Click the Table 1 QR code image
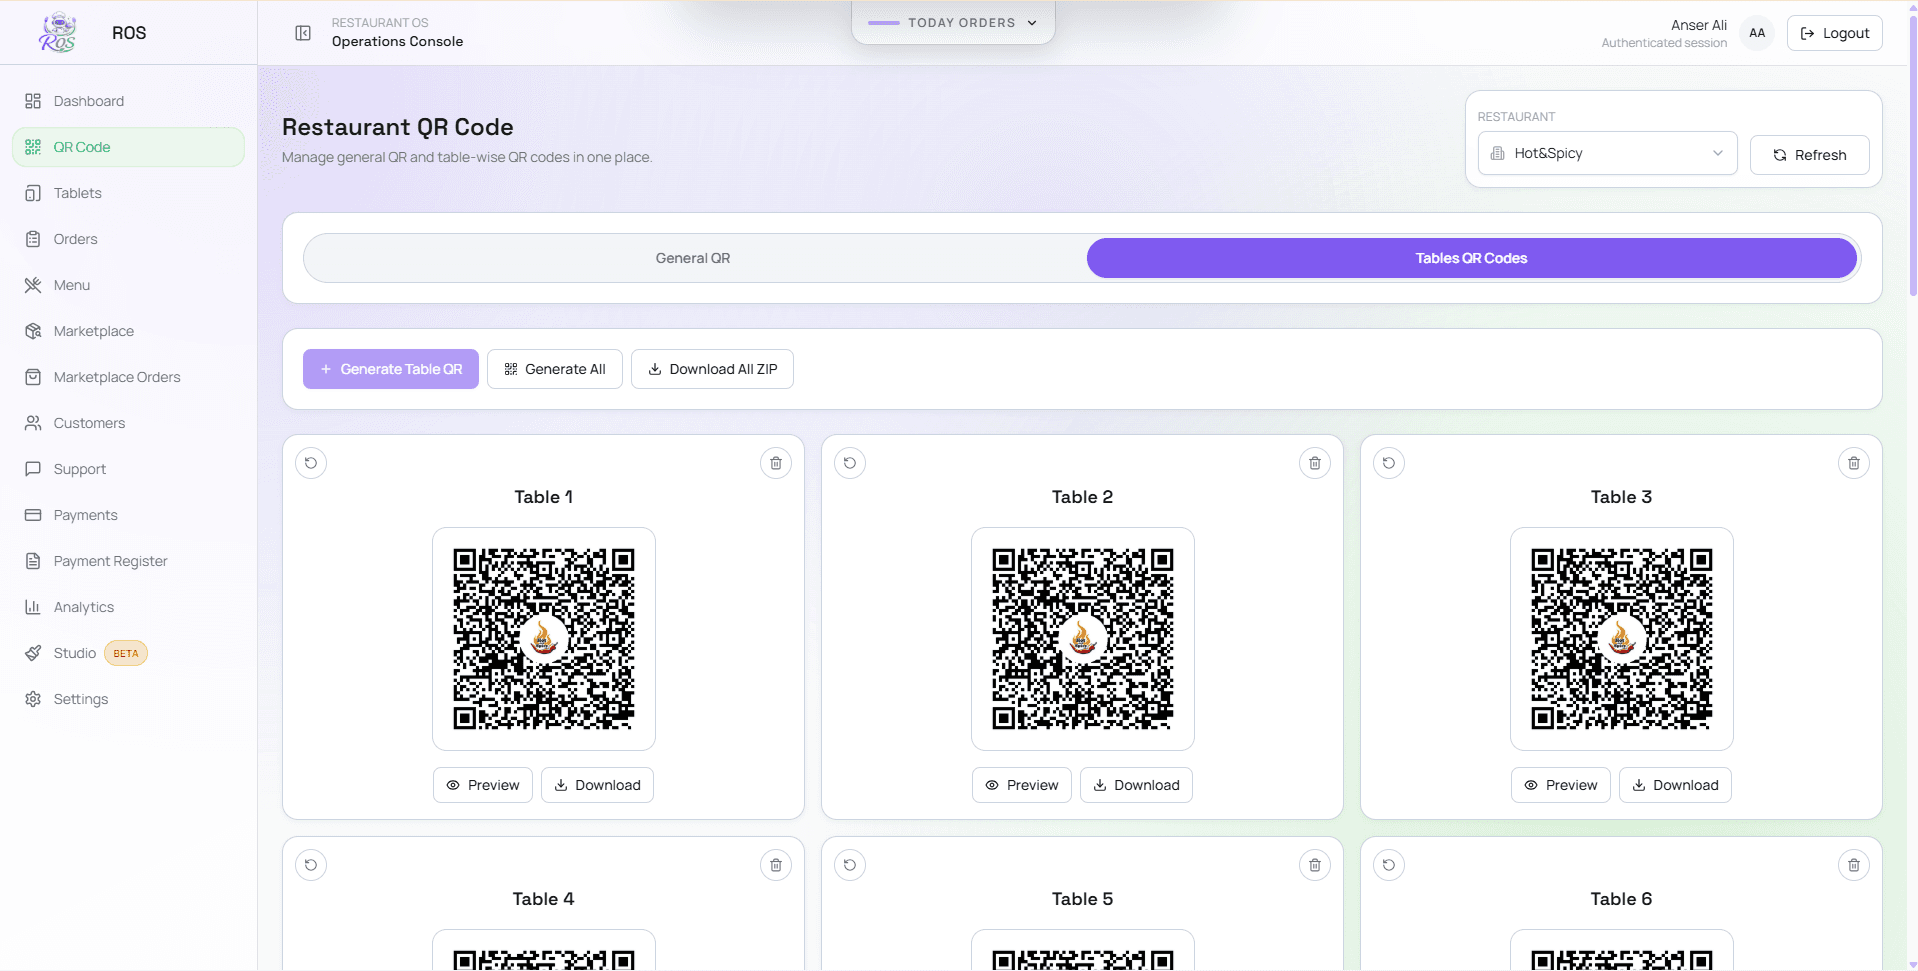 [544, 639]
